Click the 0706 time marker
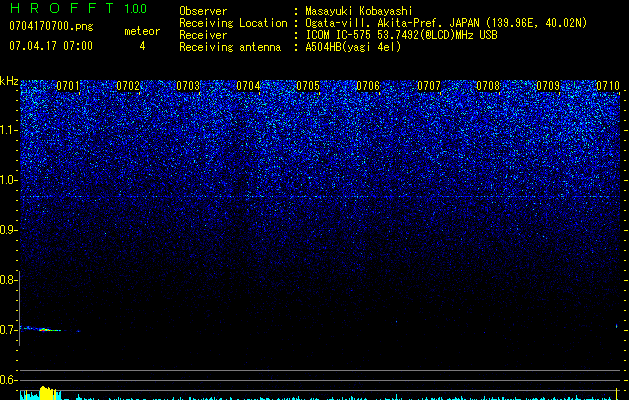The image size is (629, 400). pos(368,86)
